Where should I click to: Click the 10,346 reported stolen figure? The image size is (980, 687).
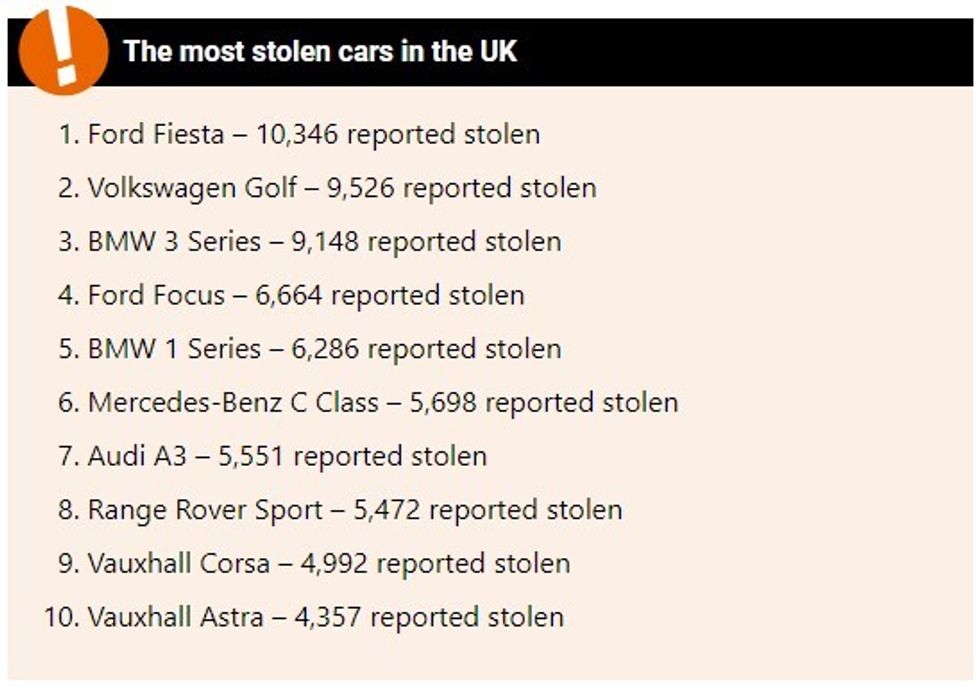click(398, 134)
